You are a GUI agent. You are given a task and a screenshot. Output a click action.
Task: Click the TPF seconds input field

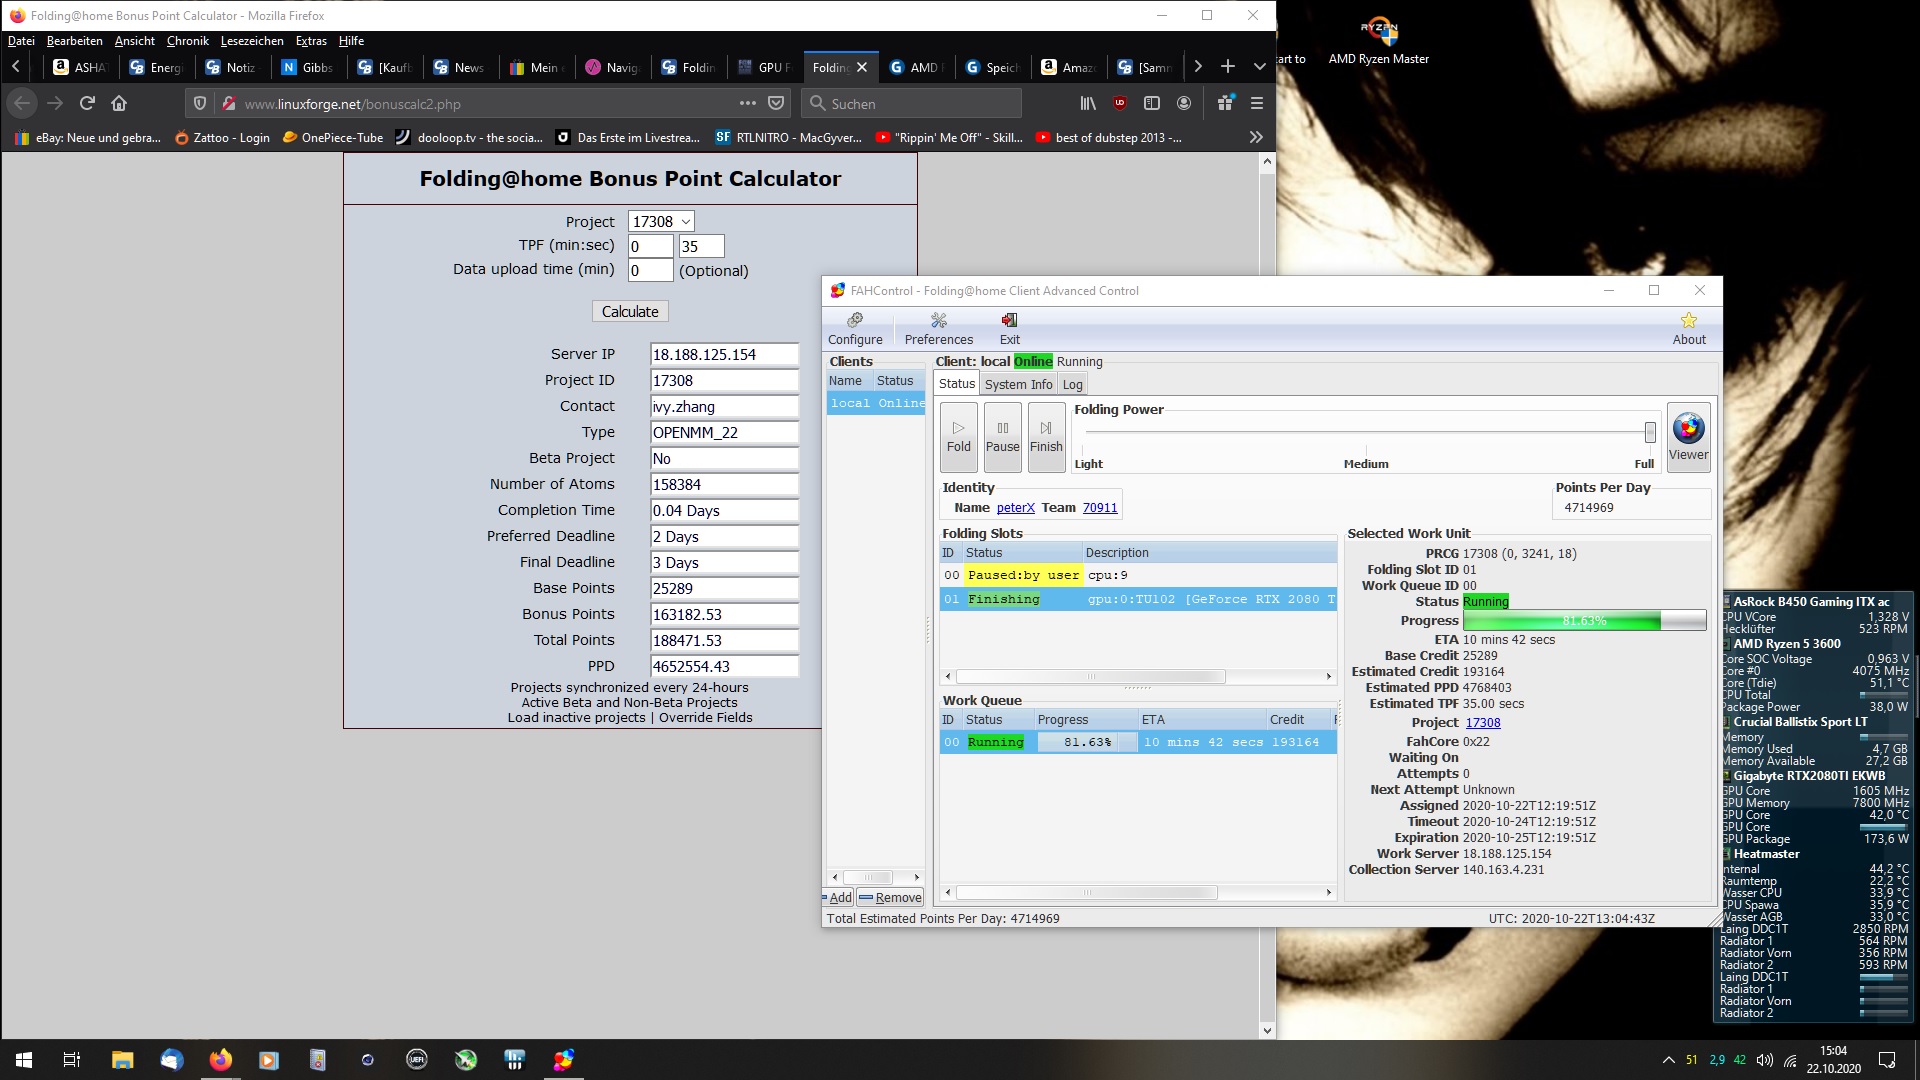(x=701, y=246)
